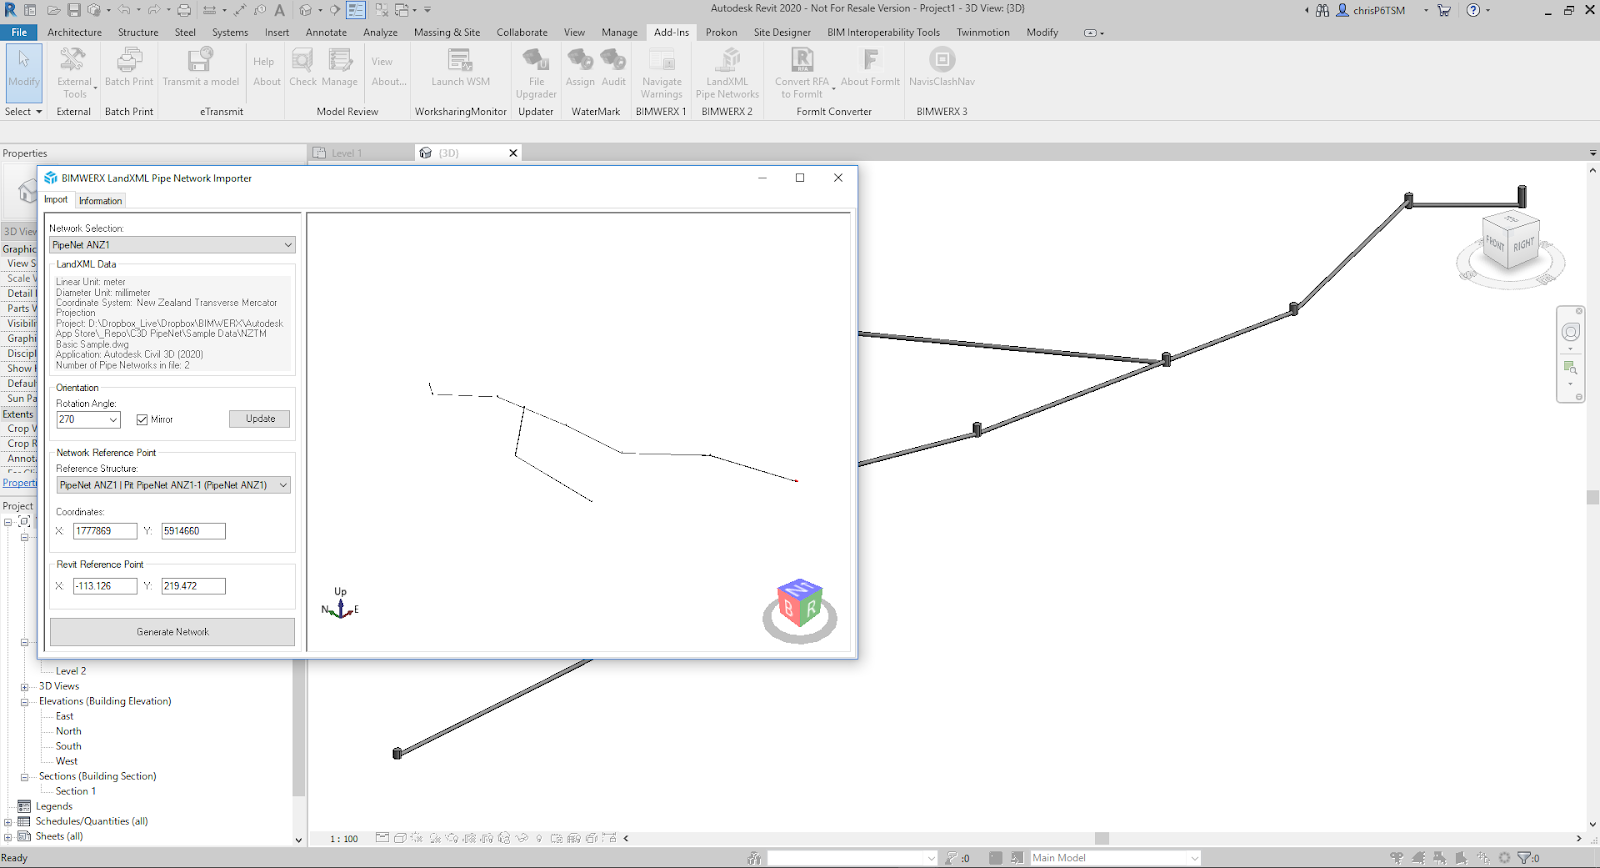Click the Revit Reference Point X field
Viewport: 1600px width, 868px height.
[105, 586]
